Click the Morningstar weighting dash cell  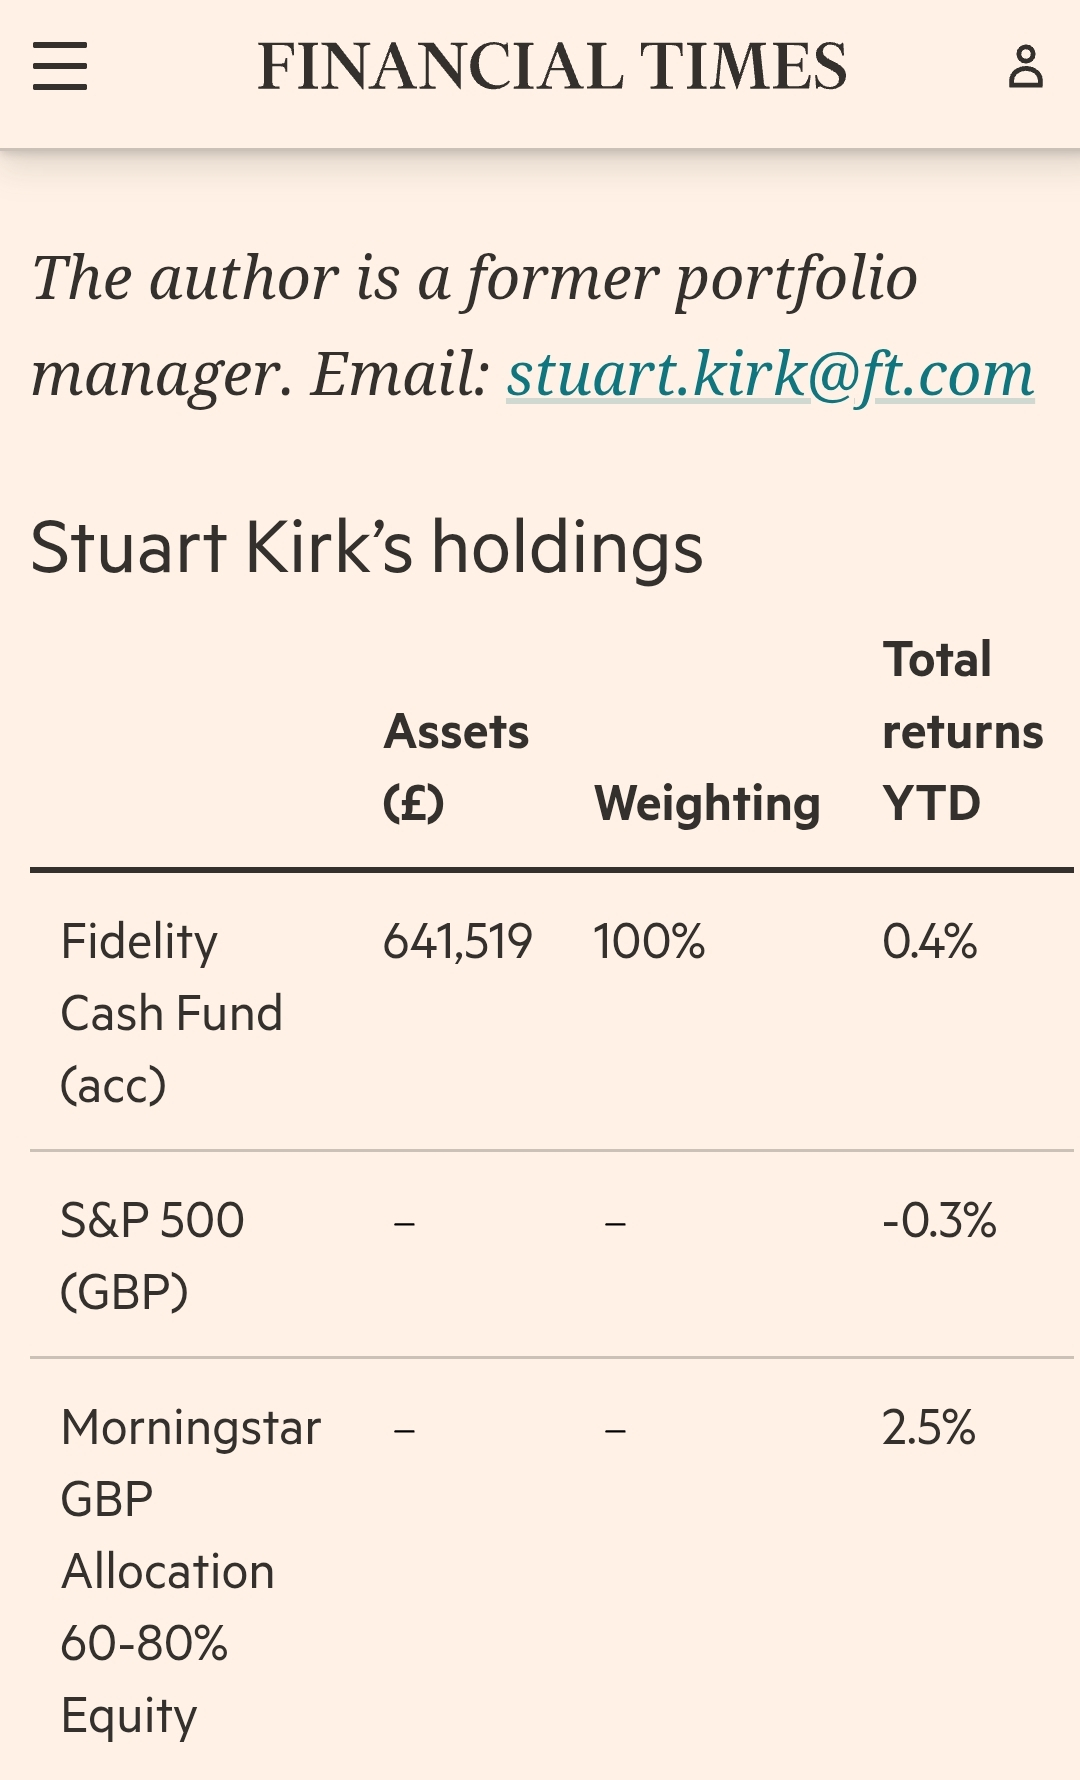click(x=615, y=1431)
